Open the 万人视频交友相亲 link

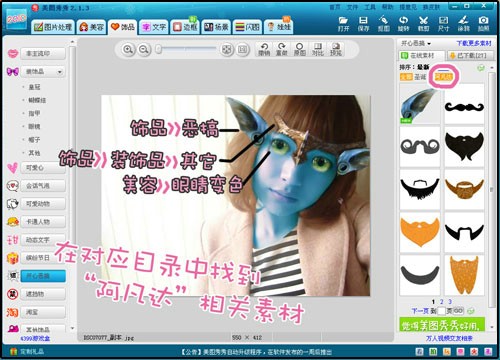(449, 338)
